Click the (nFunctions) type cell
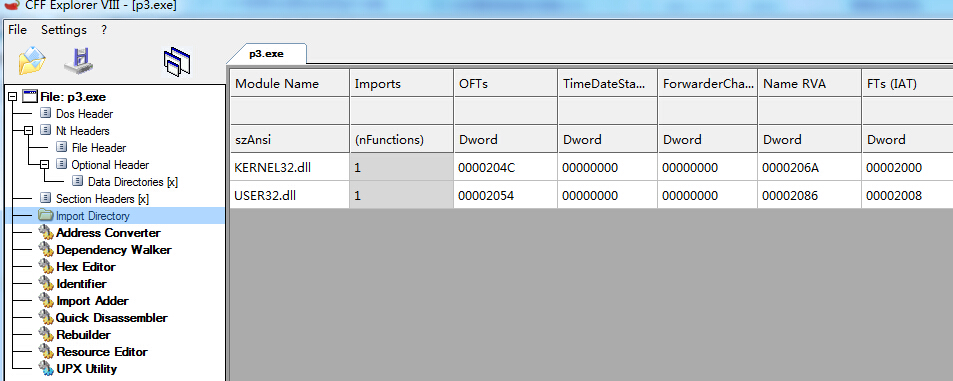Screen dimensions: 953x381 (401, 140)
